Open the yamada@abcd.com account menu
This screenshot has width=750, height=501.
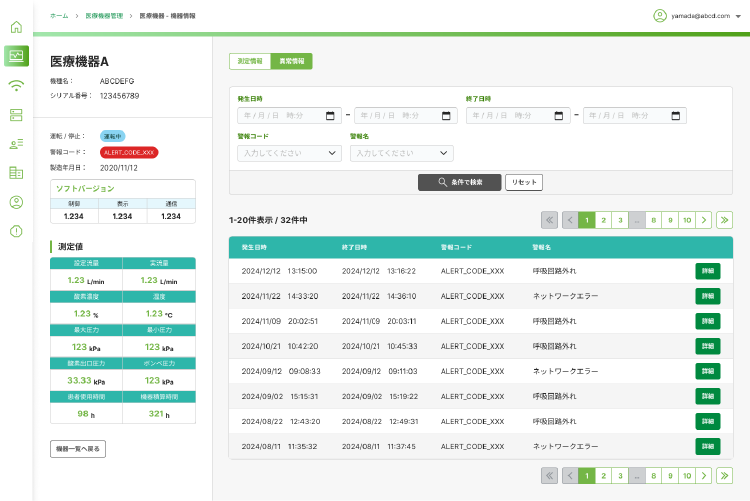click(x=697, y=16)
